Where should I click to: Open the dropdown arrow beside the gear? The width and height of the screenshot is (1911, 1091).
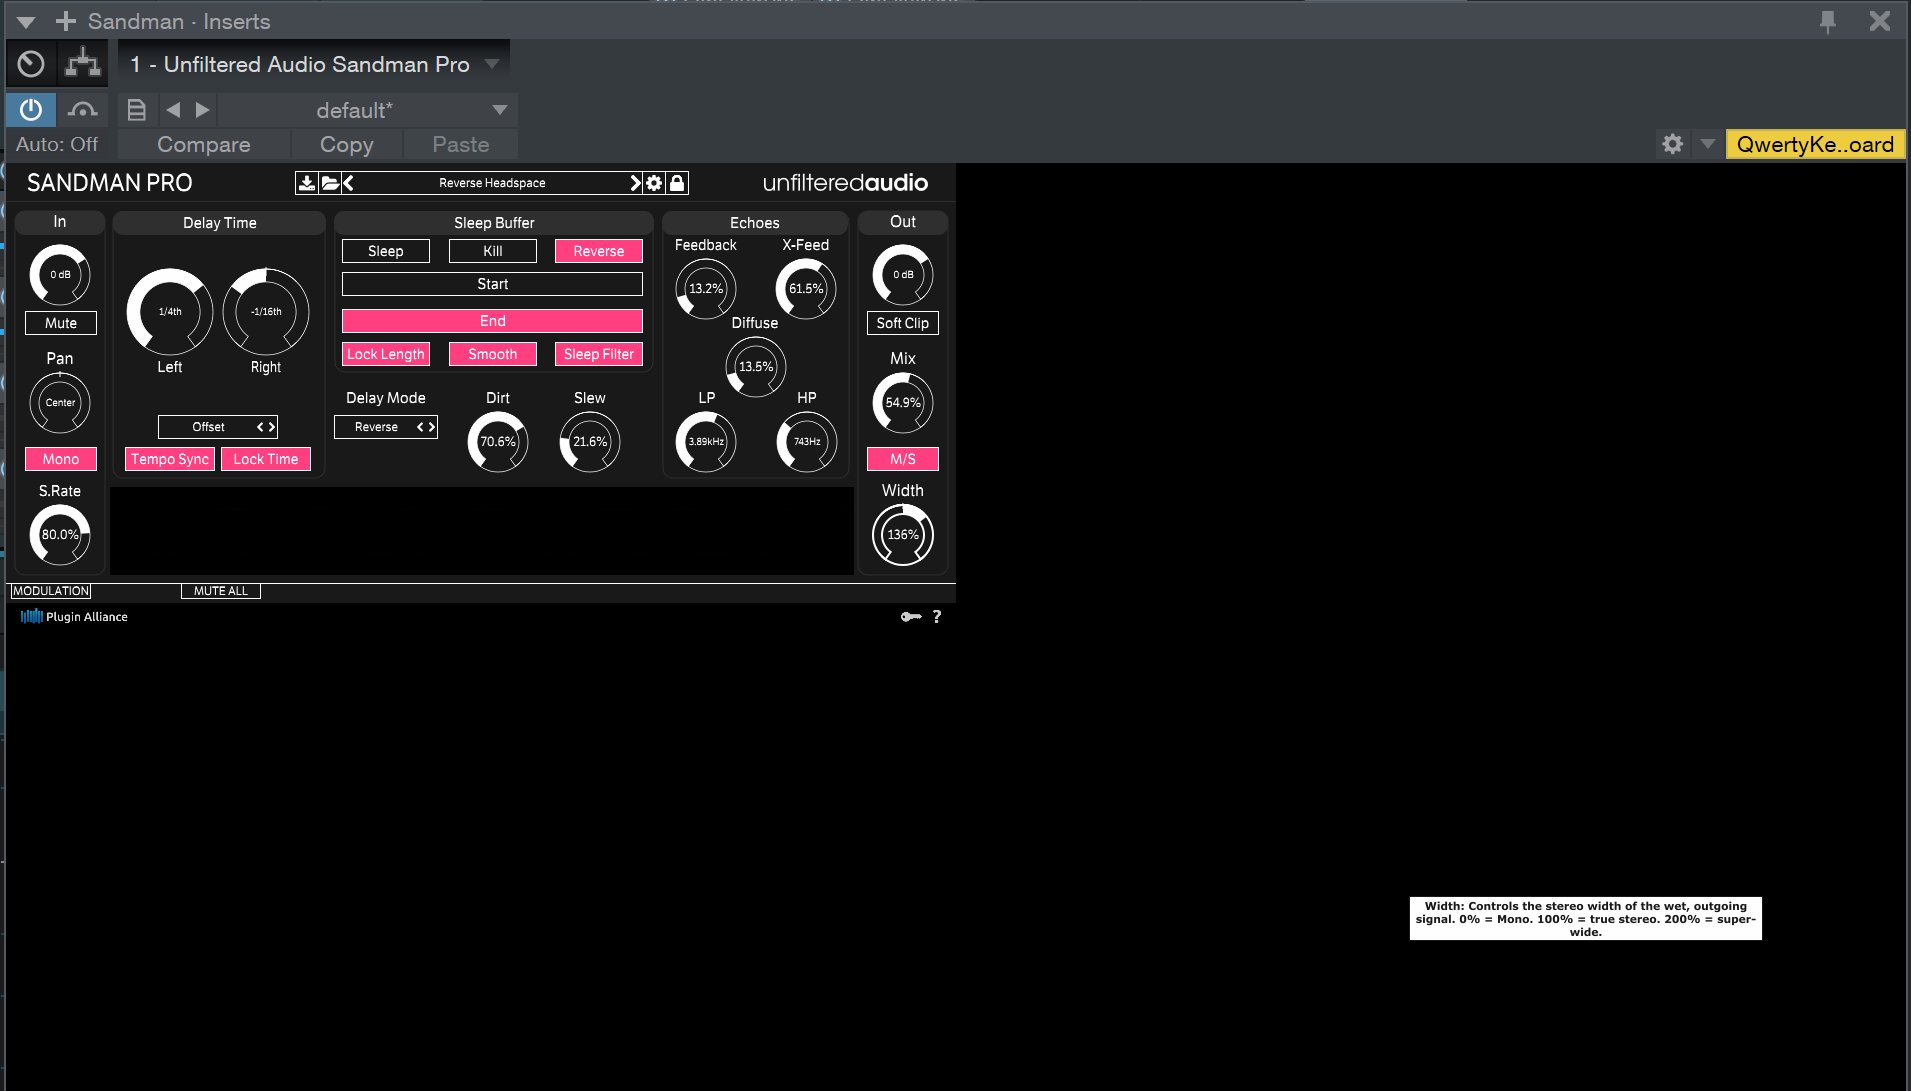(x=1708, y=144)
